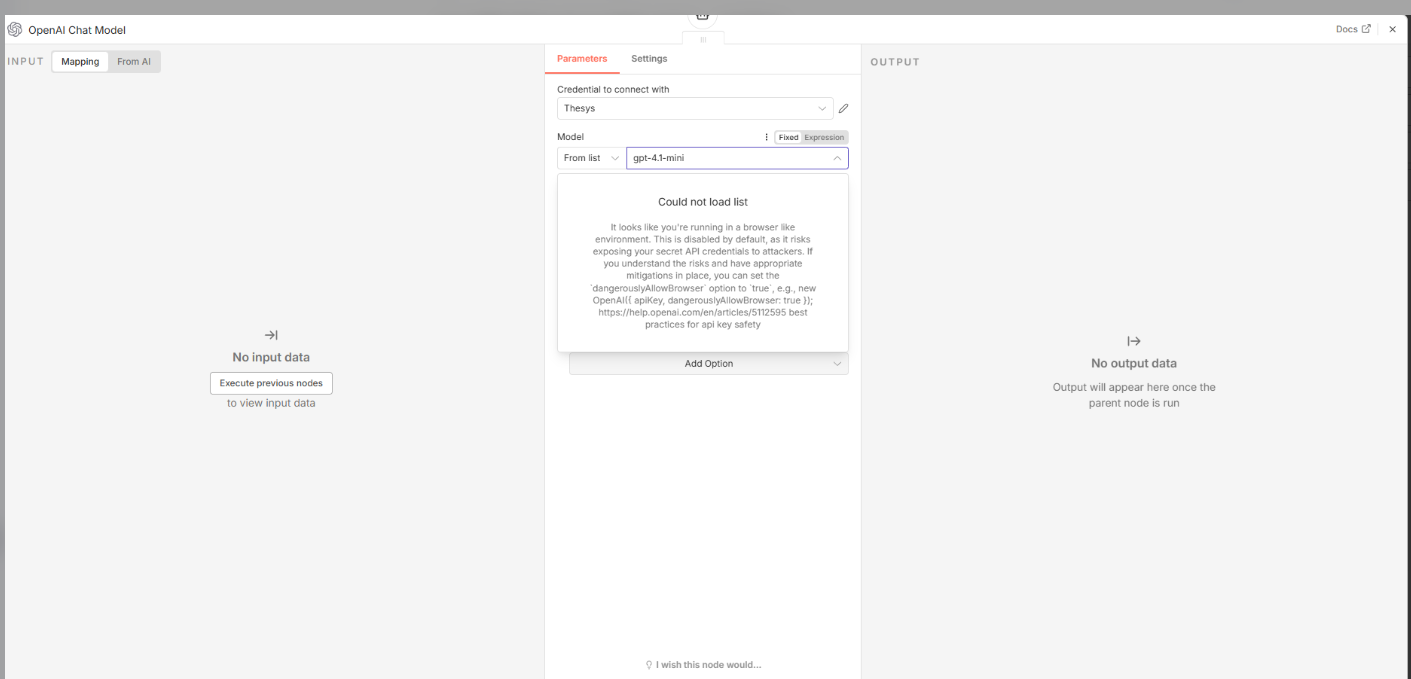Open the Add Option dropdown
Viewport: 1411px width, 679px height.
pos(708,364)
